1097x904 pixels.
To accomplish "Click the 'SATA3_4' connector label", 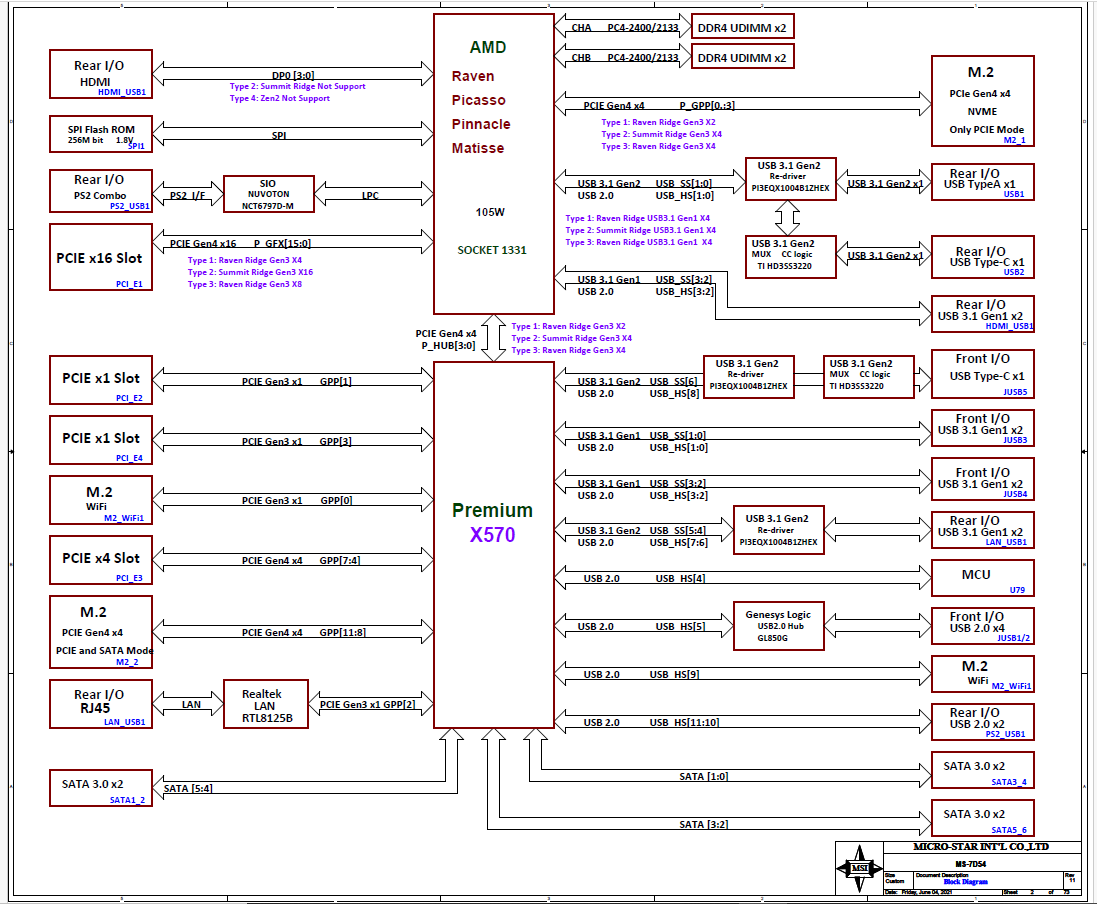I will pyautogui.click(x=1009, y=782).
